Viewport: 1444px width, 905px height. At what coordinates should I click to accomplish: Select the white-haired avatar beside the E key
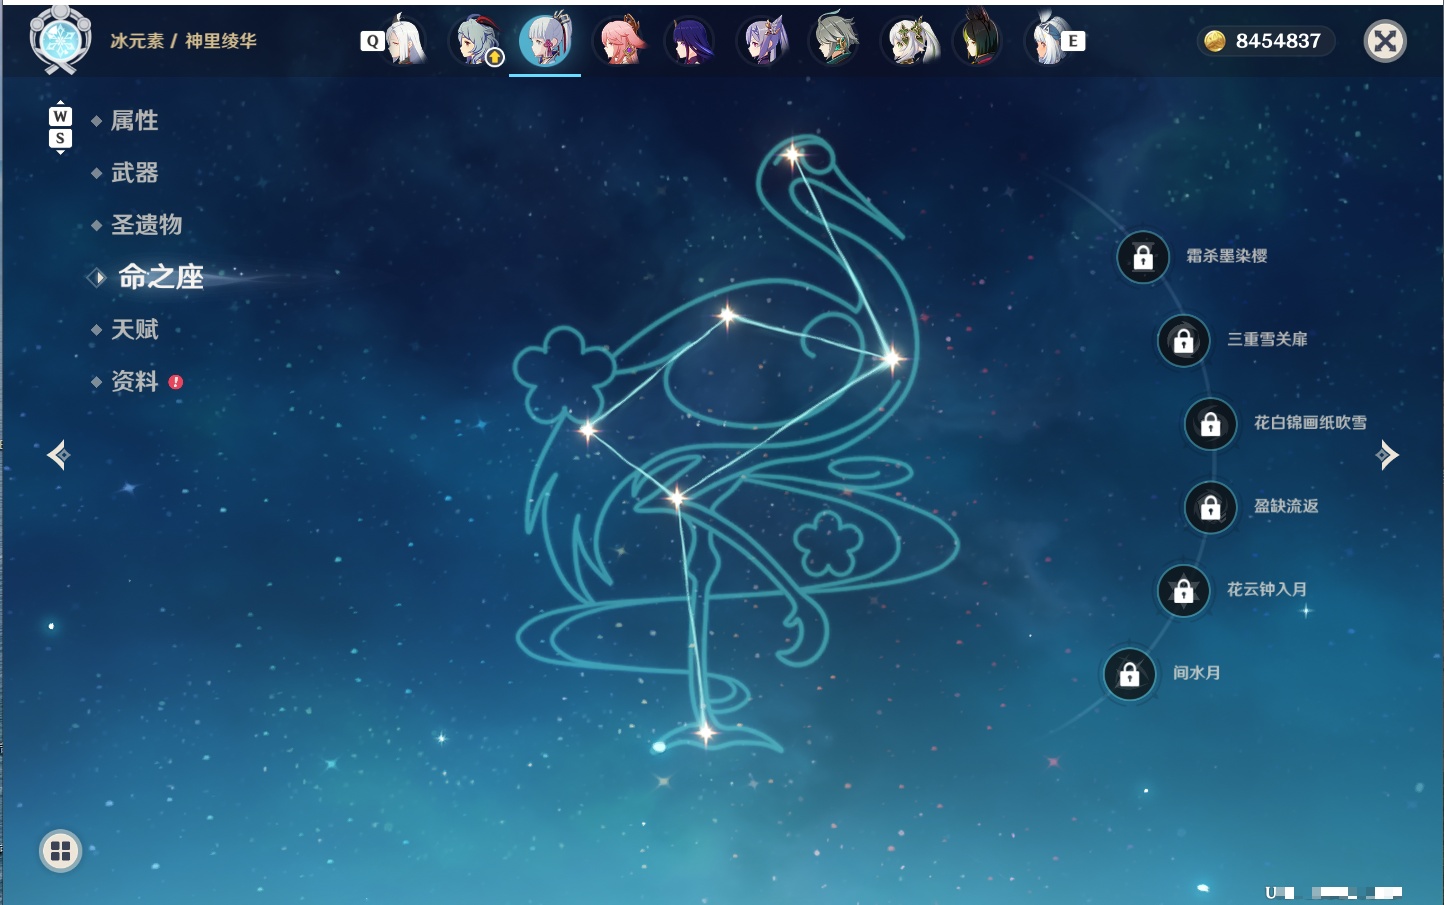pyautogui.click(x=1047, y=41)
